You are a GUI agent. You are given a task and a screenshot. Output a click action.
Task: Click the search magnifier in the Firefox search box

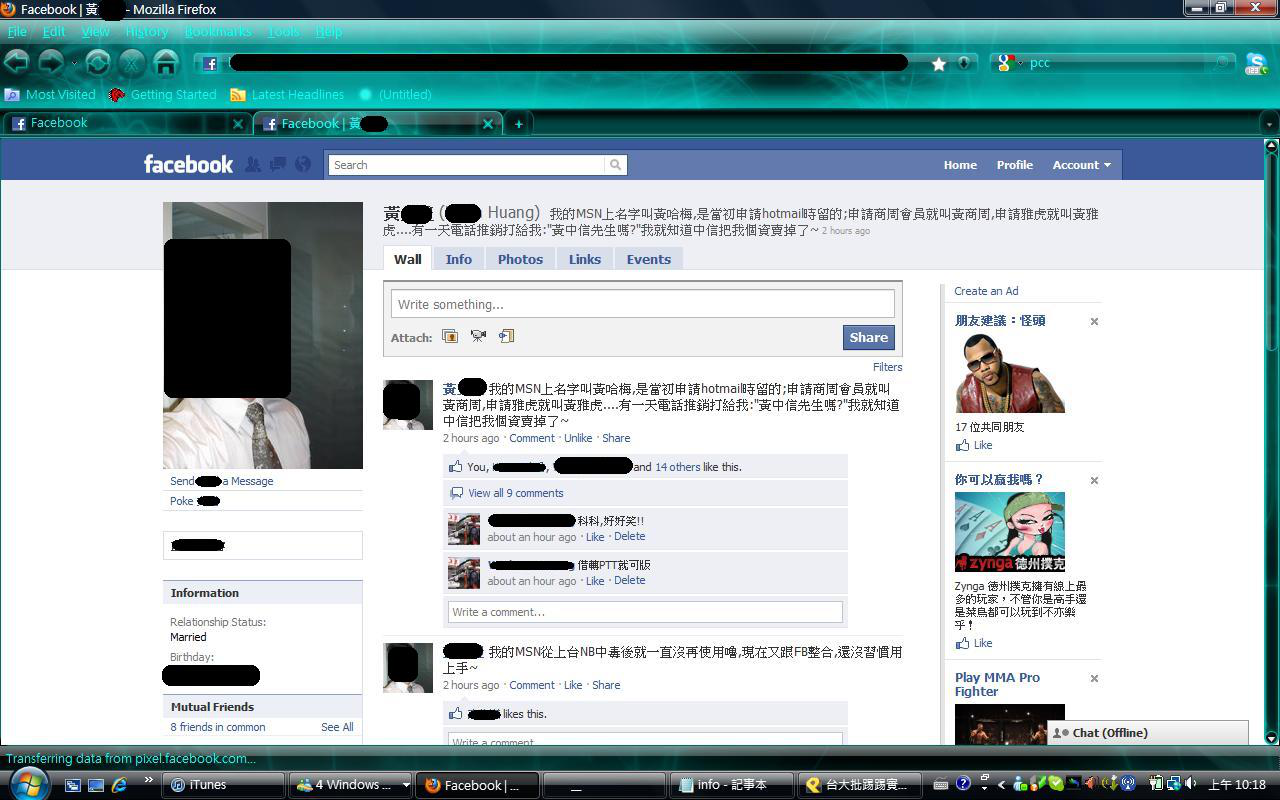1221,63
